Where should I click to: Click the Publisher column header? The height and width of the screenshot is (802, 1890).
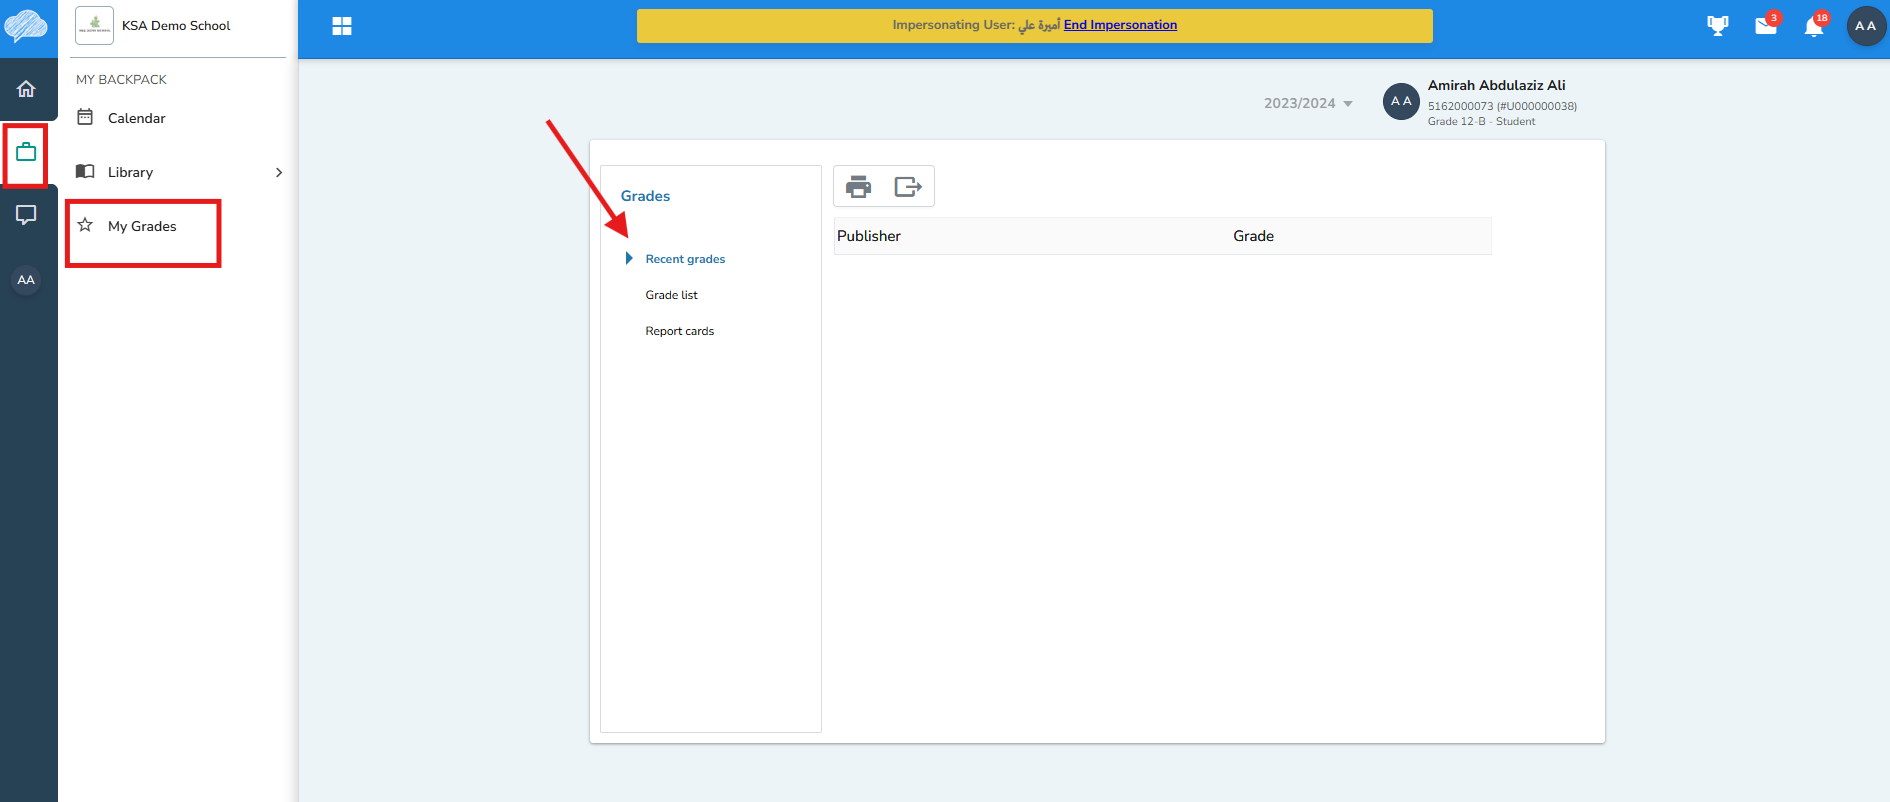coord(869,236)
